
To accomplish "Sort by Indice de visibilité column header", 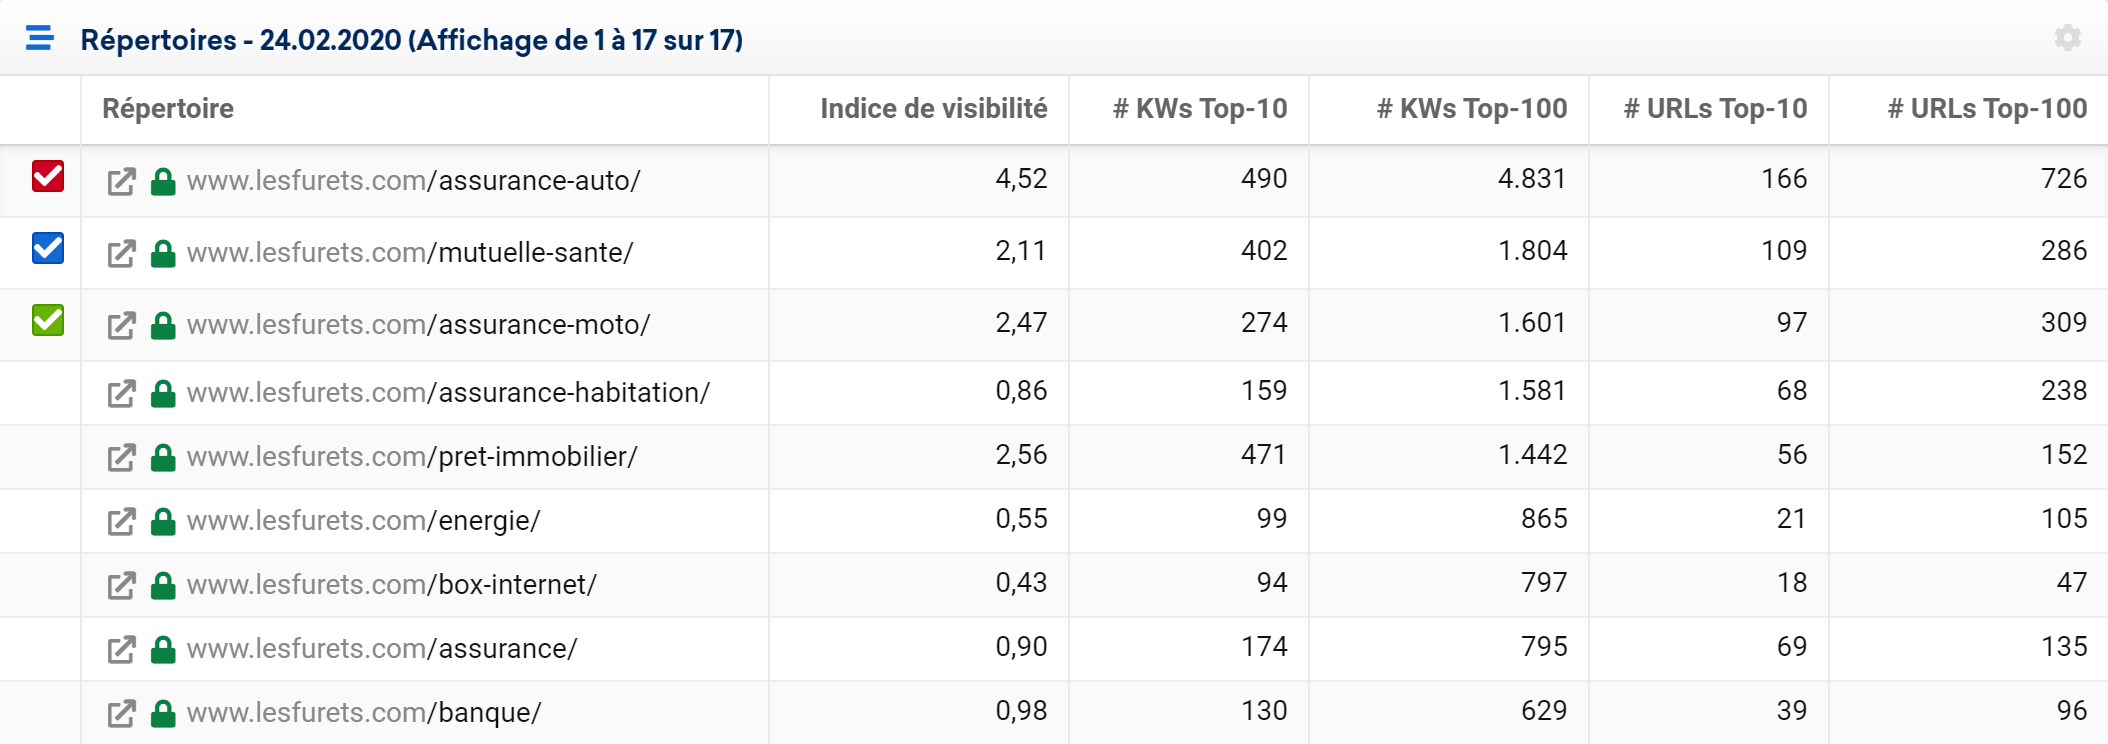I will 934,108.
